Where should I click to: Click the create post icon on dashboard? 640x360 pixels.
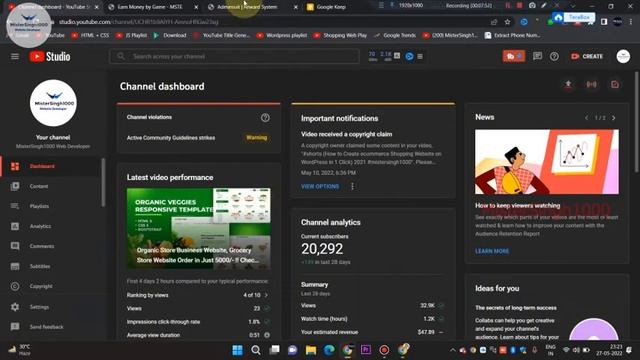coord(615,84)
